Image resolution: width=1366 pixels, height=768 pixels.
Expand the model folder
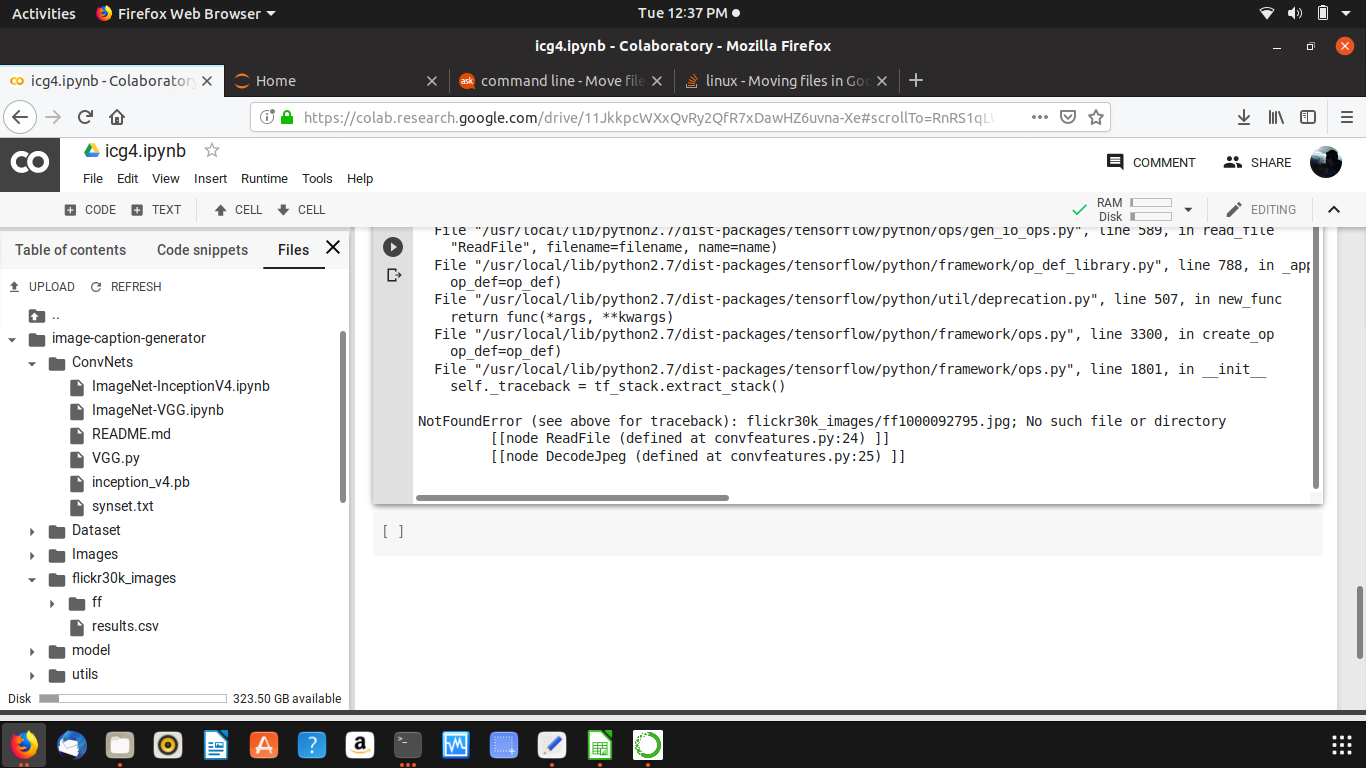tap(33, 651)
